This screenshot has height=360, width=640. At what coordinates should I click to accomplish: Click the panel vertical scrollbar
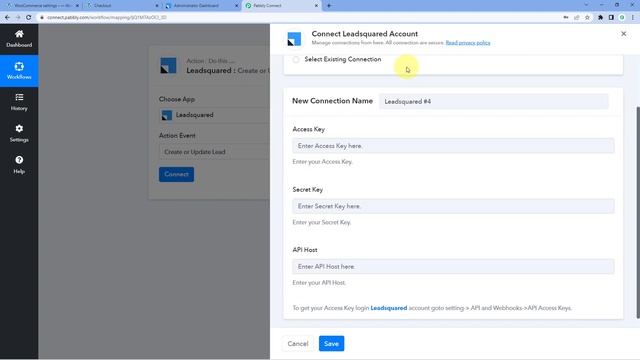click(638, 212)
